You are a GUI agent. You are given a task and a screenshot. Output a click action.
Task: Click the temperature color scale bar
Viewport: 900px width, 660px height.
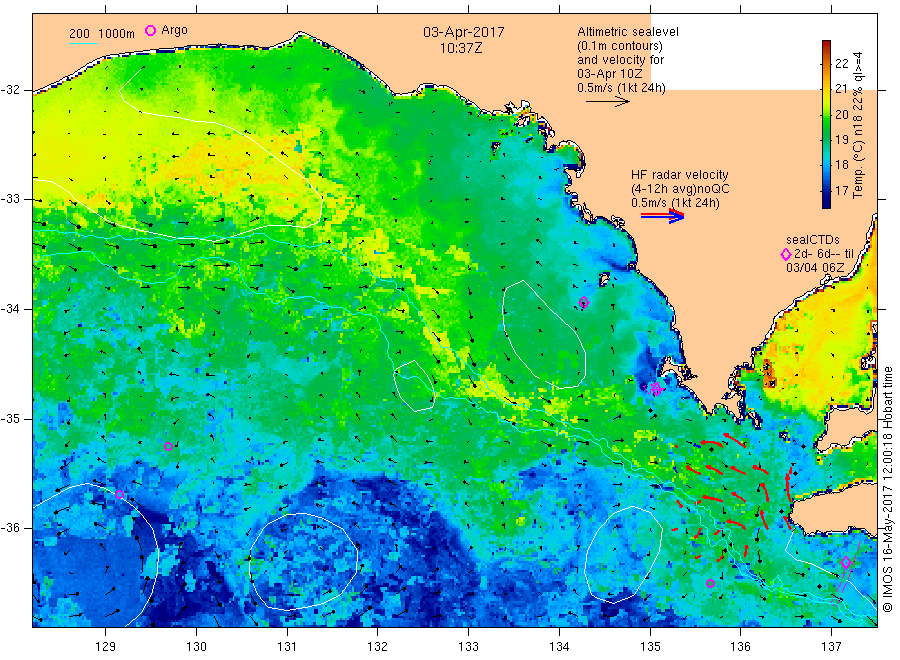[826, 124]
